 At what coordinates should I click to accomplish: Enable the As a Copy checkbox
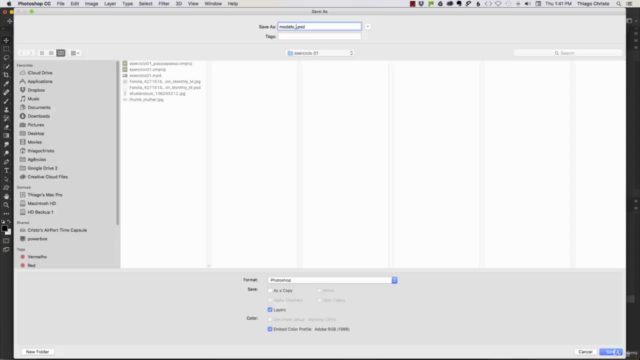[270, 291]
